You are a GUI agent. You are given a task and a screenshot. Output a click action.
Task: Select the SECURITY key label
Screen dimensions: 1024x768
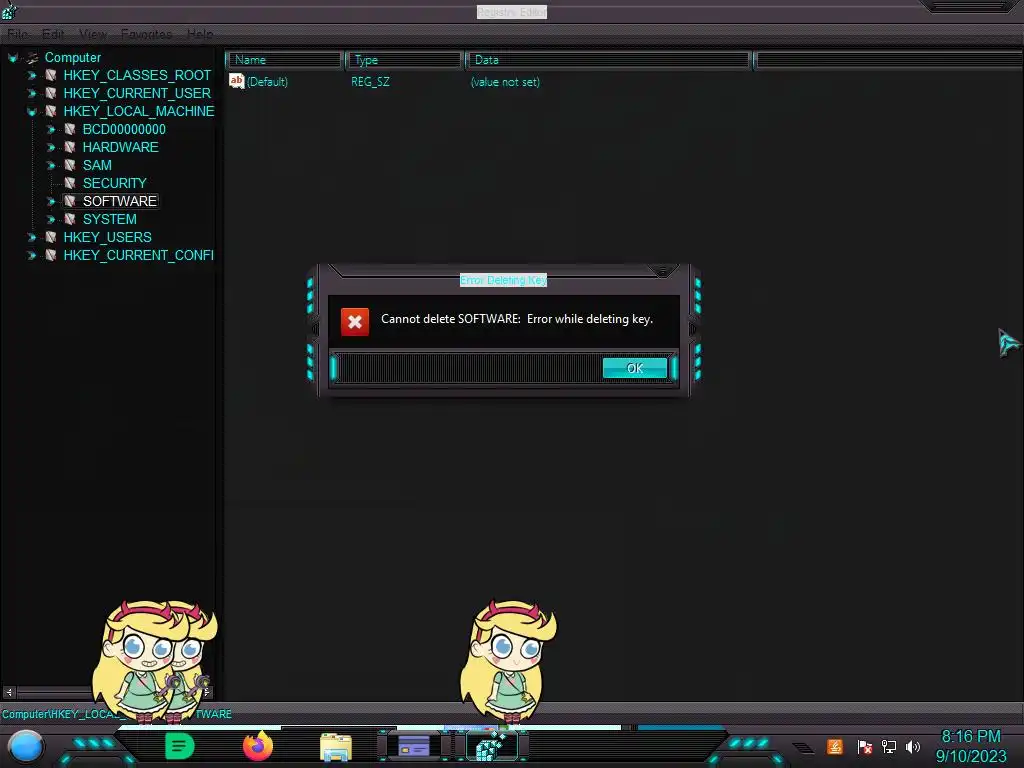pyautogui.click(x=115, y=184)
